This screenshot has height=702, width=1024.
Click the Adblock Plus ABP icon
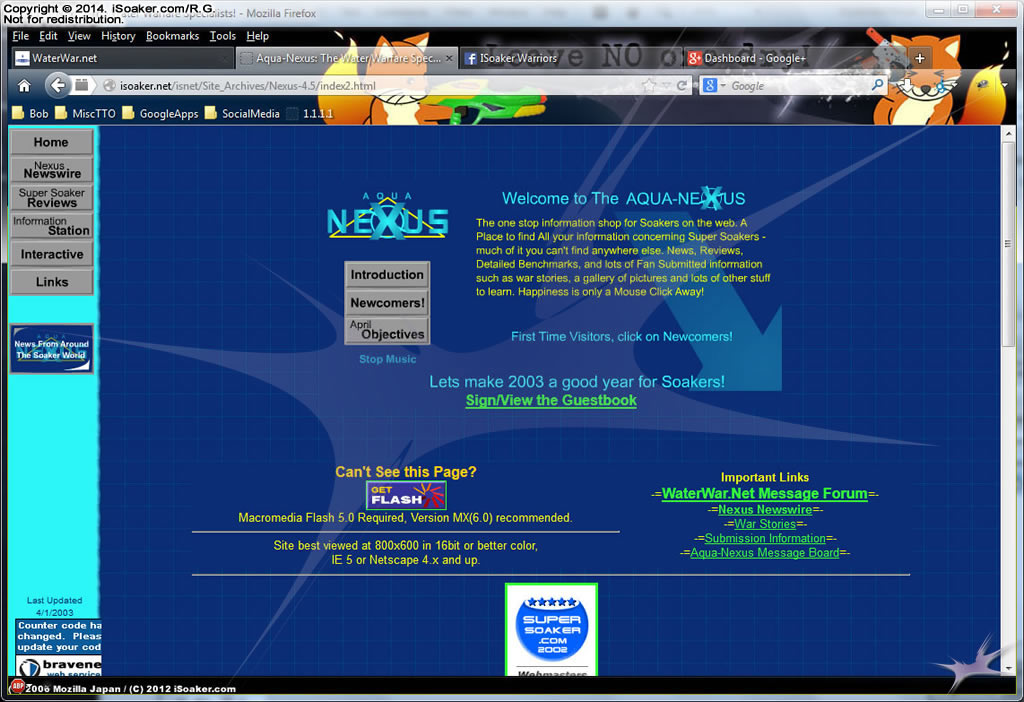pos(18,686)
